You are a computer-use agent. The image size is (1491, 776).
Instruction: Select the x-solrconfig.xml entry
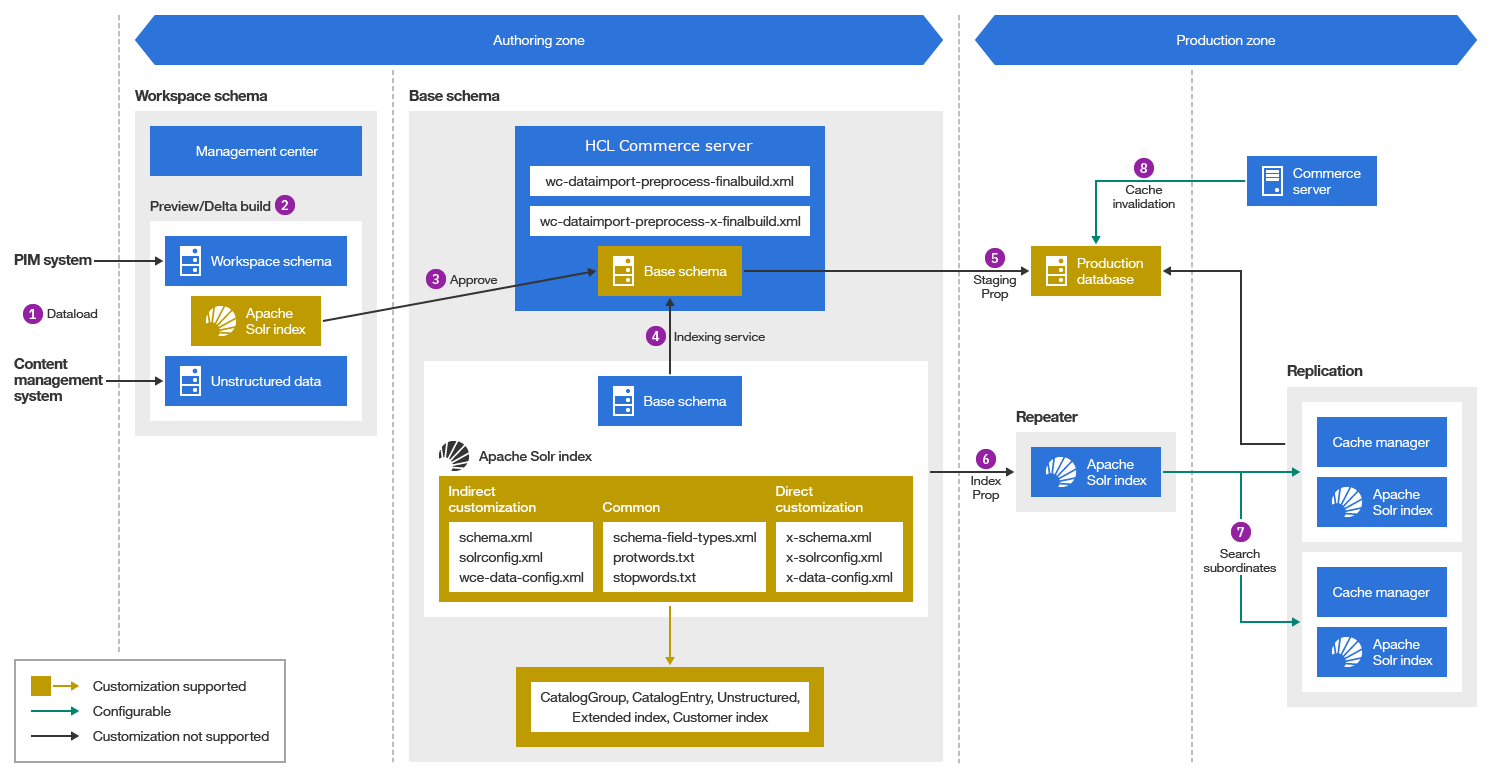pos(834,557)
